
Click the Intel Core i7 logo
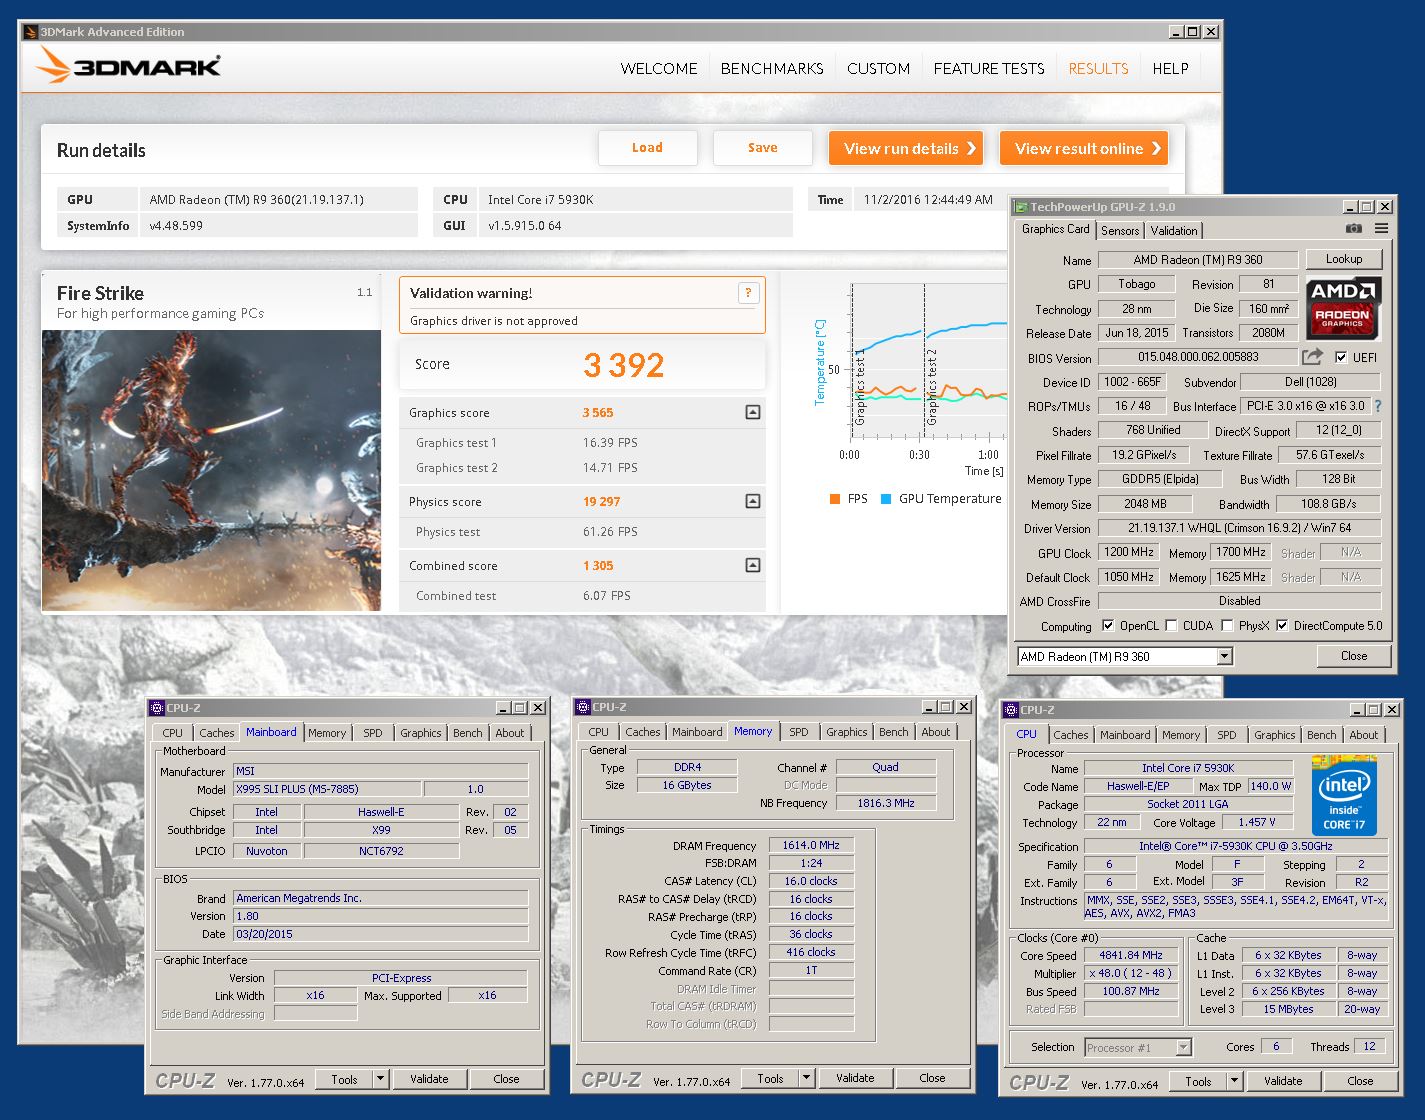click(x=1343, y=796)
